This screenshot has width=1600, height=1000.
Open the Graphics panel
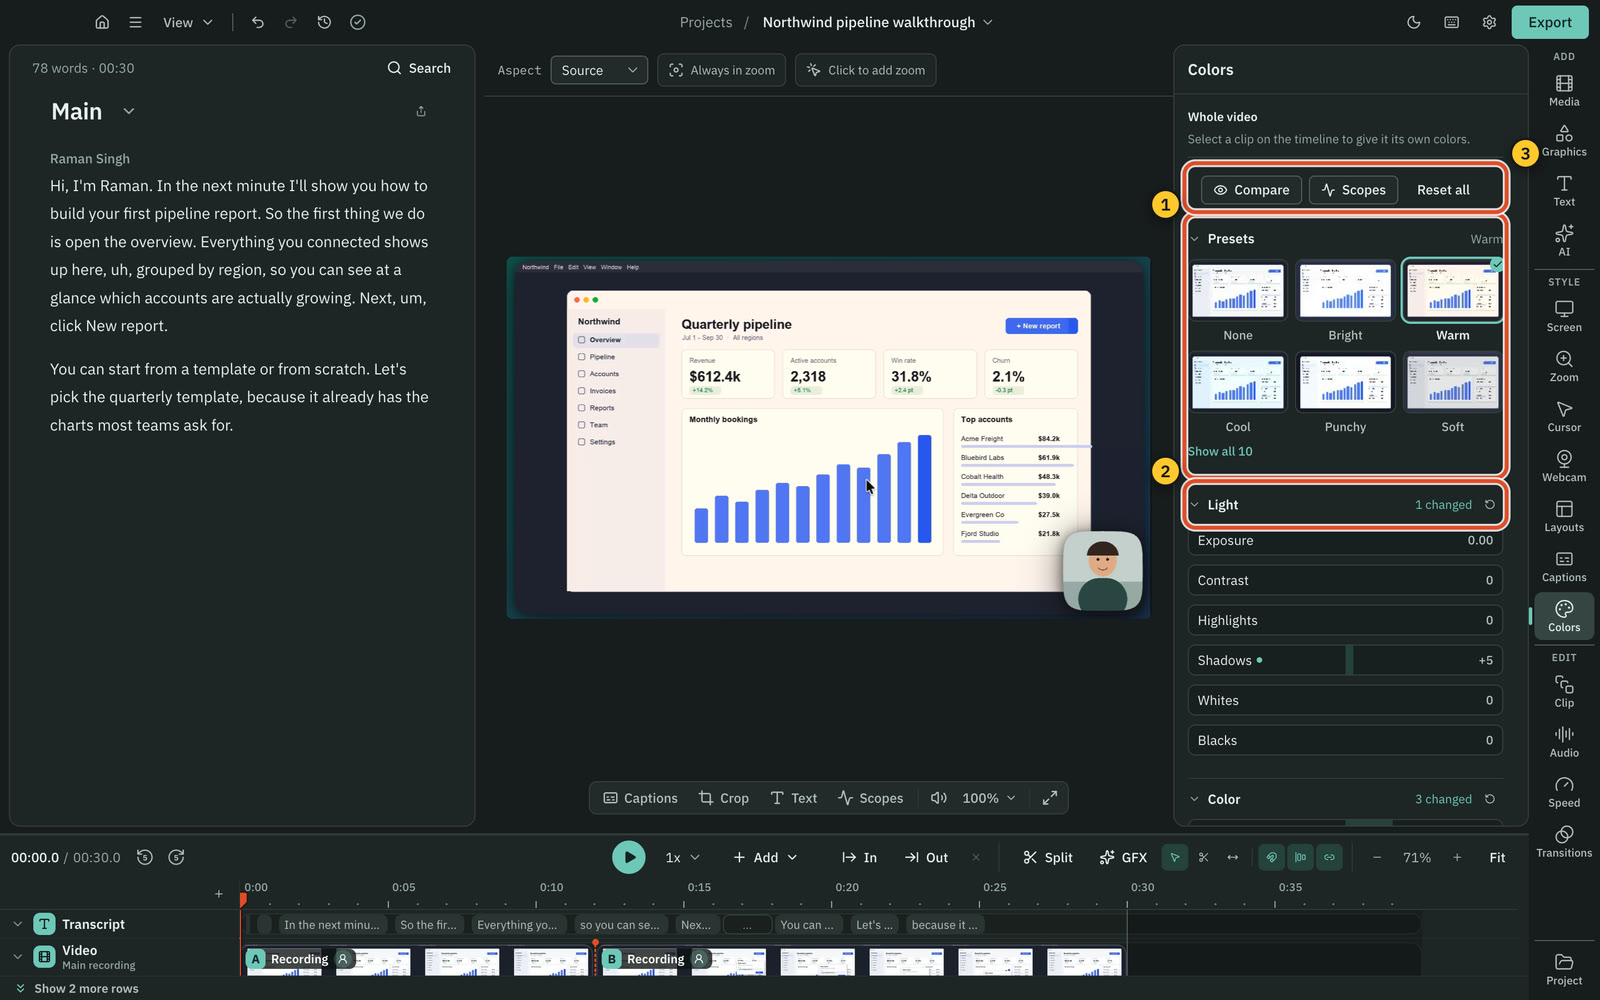pyautogui.click(x=1564, y=140)
